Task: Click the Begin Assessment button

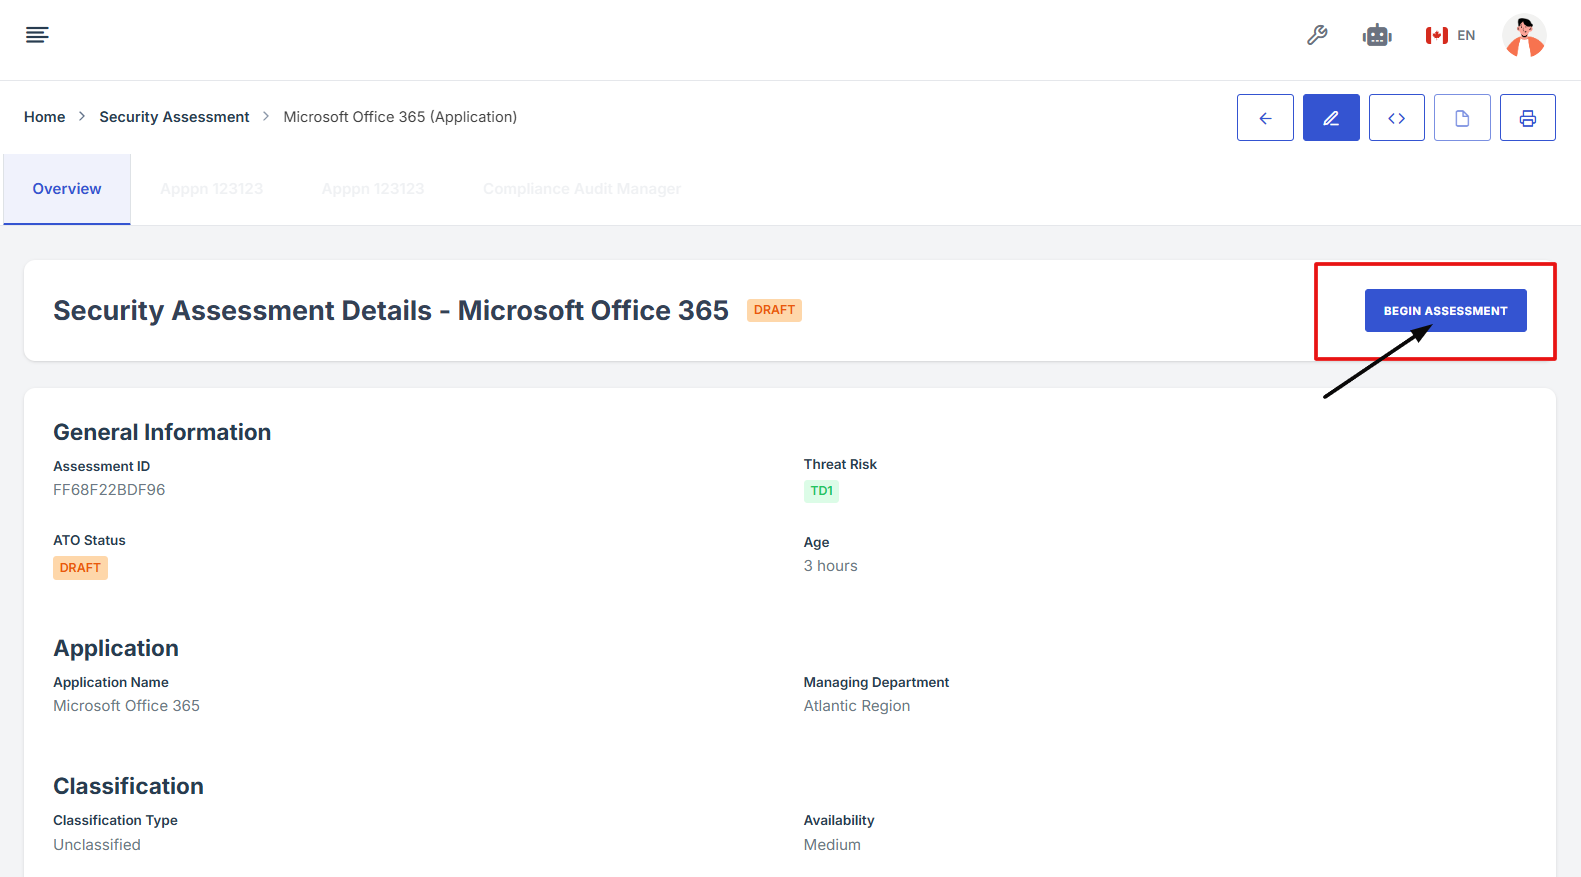Action: (x=1445, y=311)
